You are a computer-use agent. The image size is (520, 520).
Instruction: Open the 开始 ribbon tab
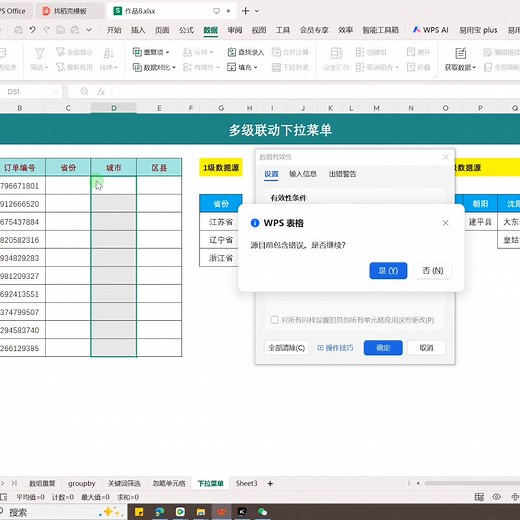pos(114,30)
